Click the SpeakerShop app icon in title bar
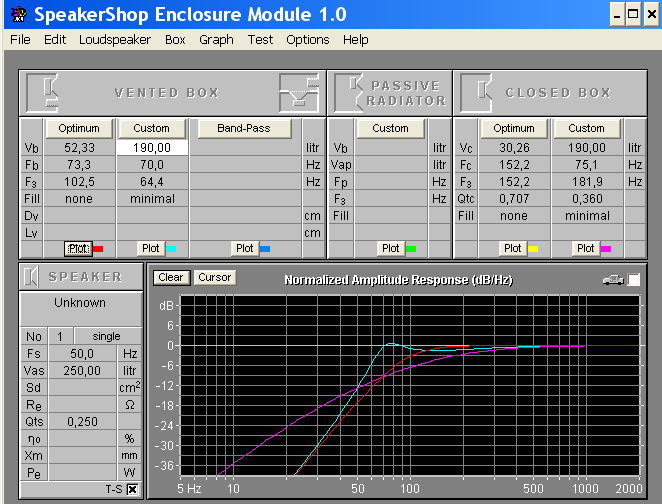 click(19, 14)
